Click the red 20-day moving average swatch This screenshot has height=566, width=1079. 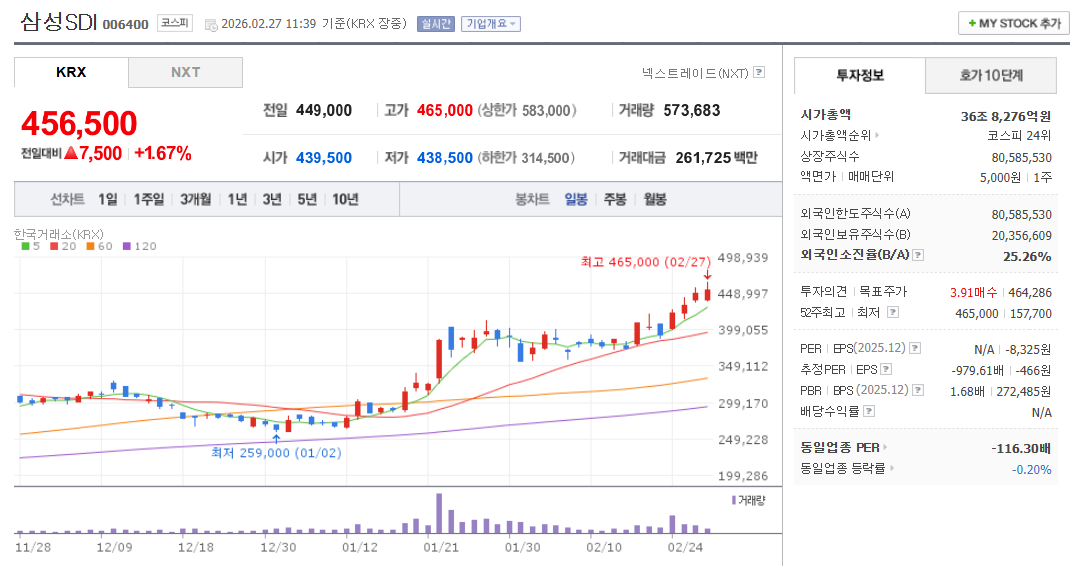coord(54,246)
